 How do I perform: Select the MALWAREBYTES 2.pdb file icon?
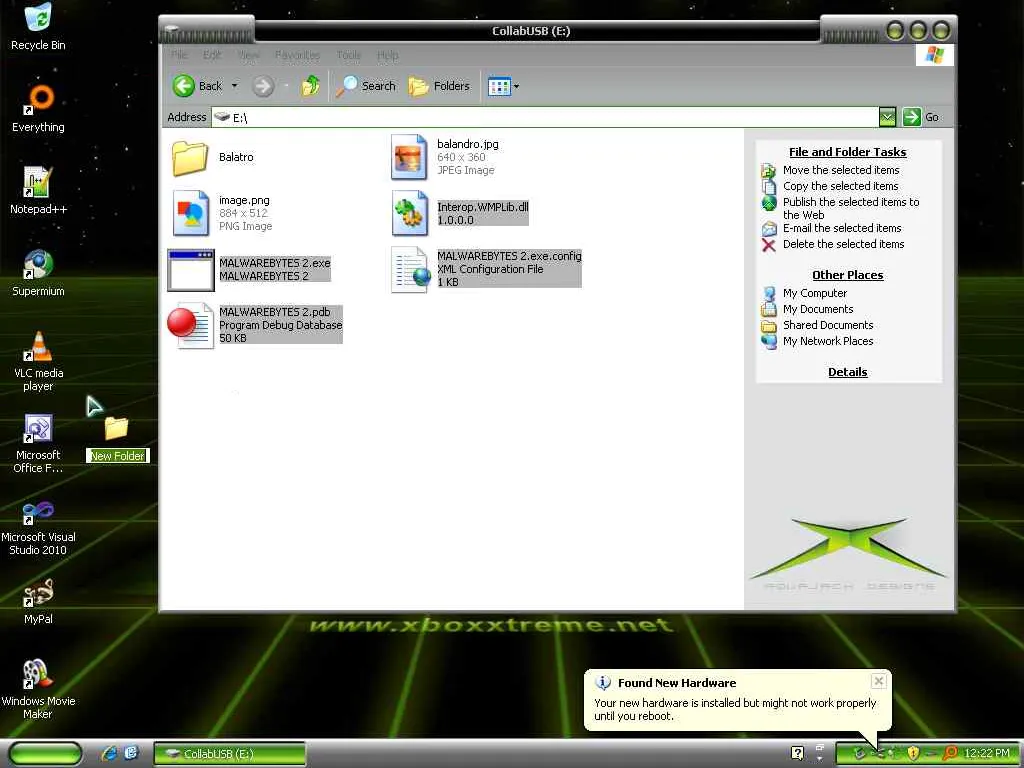pos(191,325)
